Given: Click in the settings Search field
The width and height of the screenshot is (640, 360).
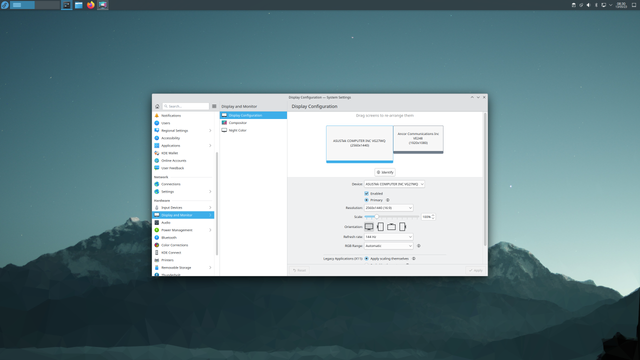Looking at the screenshot, I should (x=186, y=106).
